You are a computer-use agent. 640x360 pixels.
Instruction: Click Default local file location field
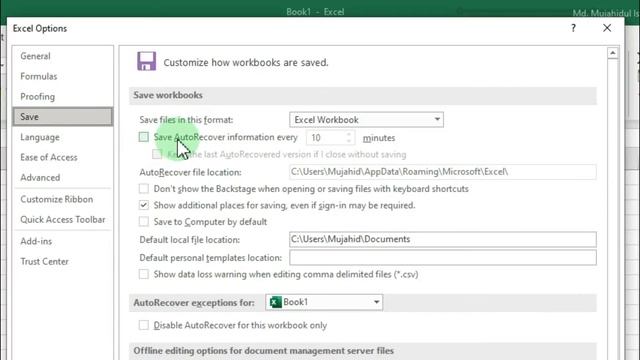[x=443, y=239]
